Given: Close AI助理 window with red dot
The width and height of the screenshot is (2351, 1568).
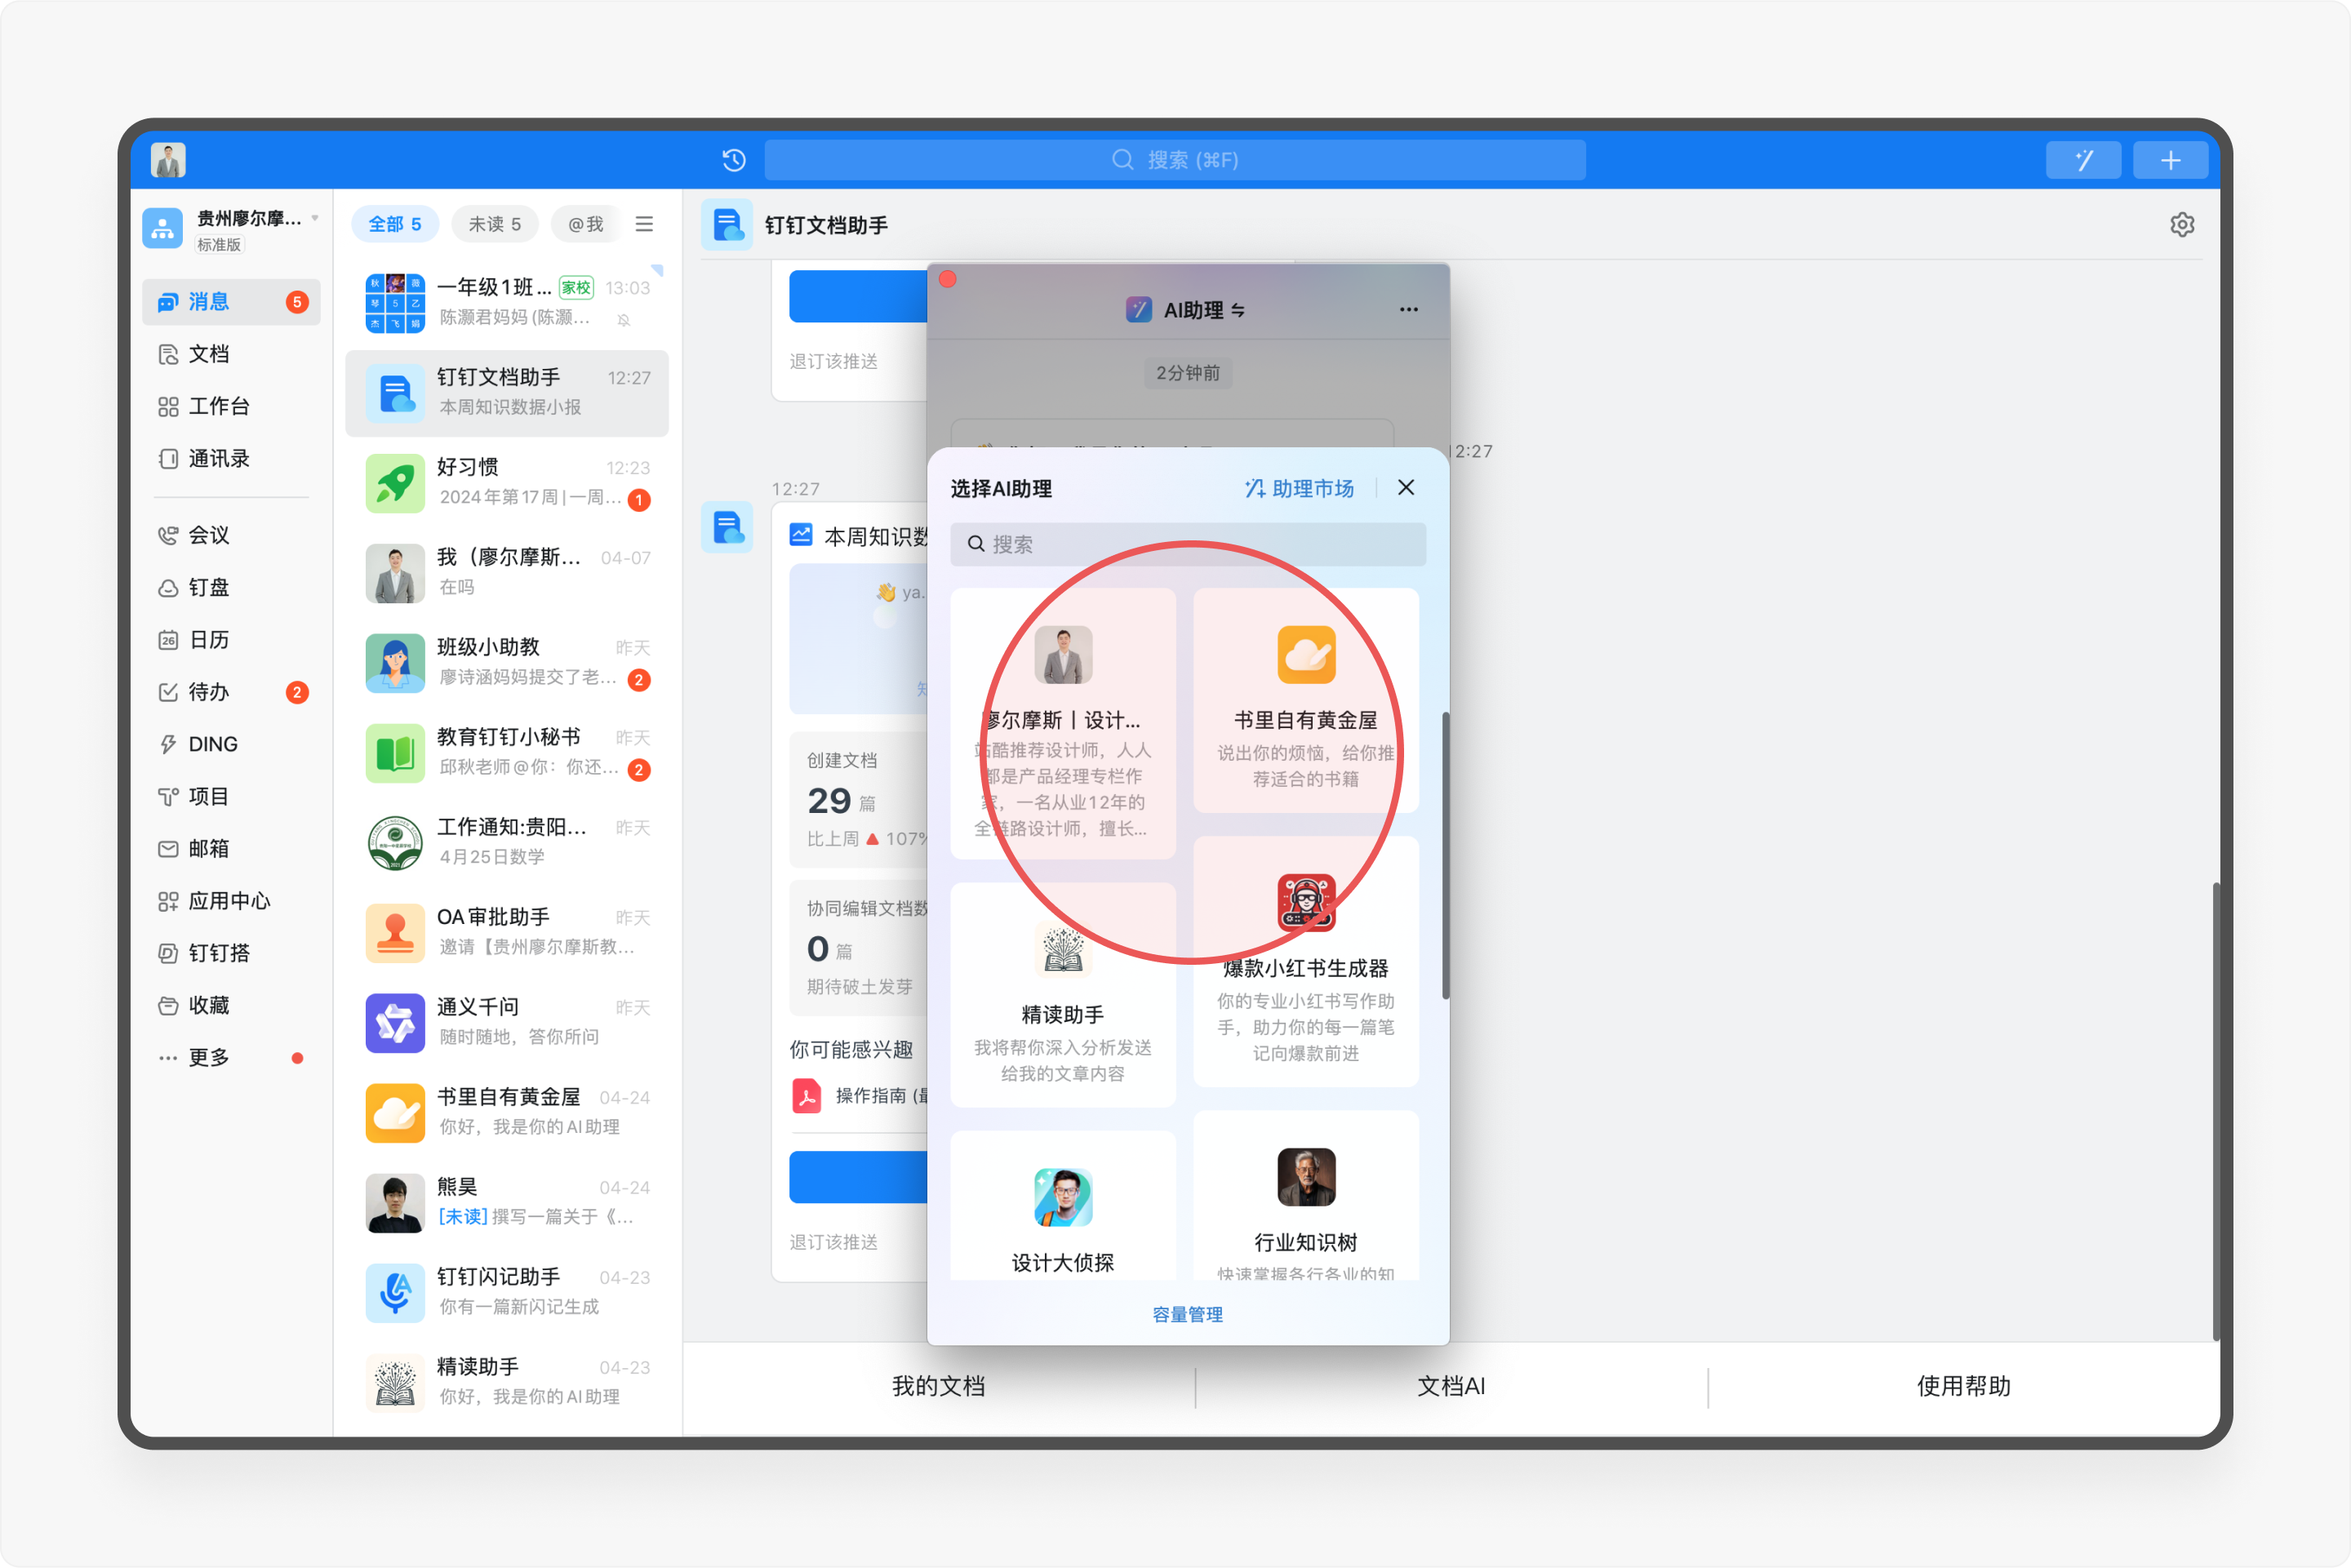Looking at the screenshot, I should point(947,279).
